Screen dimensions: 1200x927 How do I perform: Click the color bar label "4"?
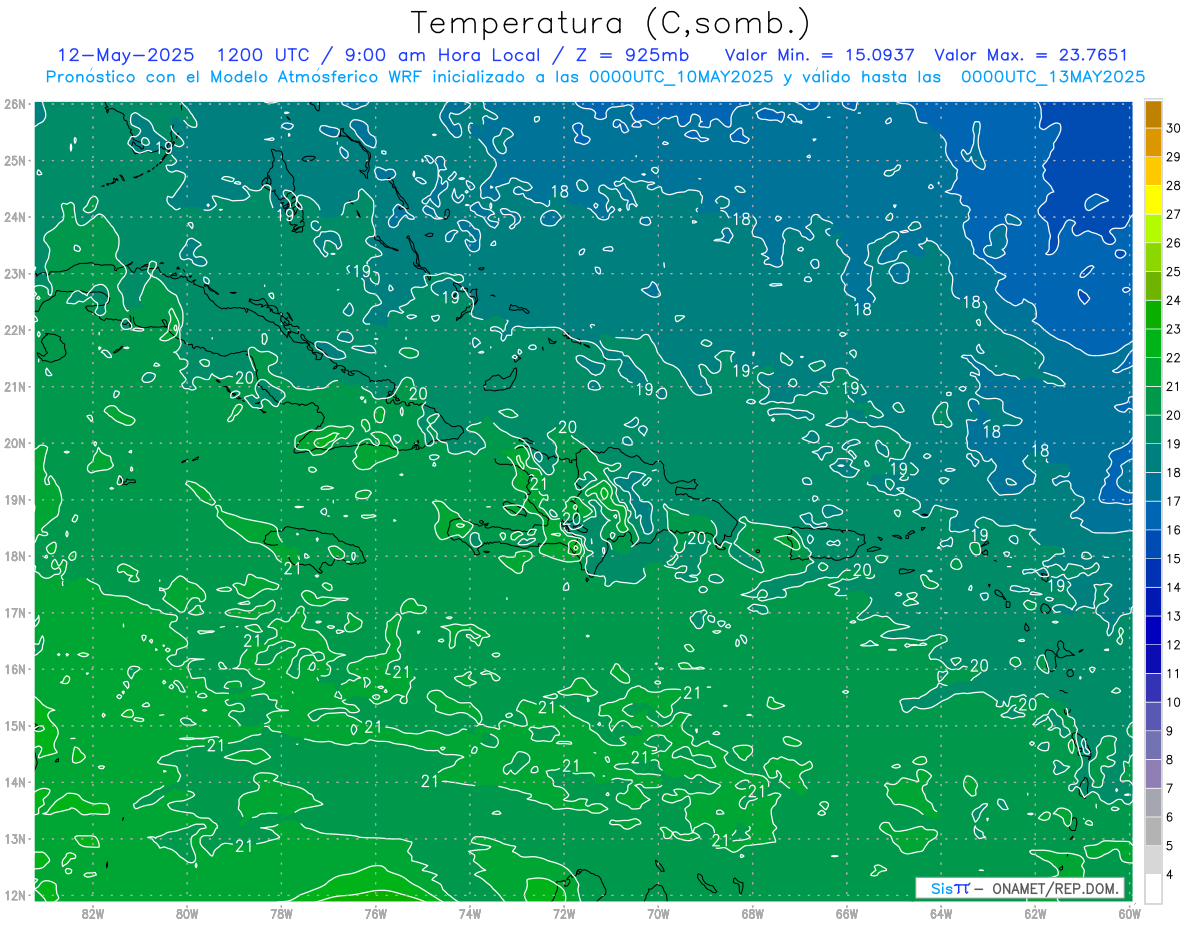click(1170, 875)
